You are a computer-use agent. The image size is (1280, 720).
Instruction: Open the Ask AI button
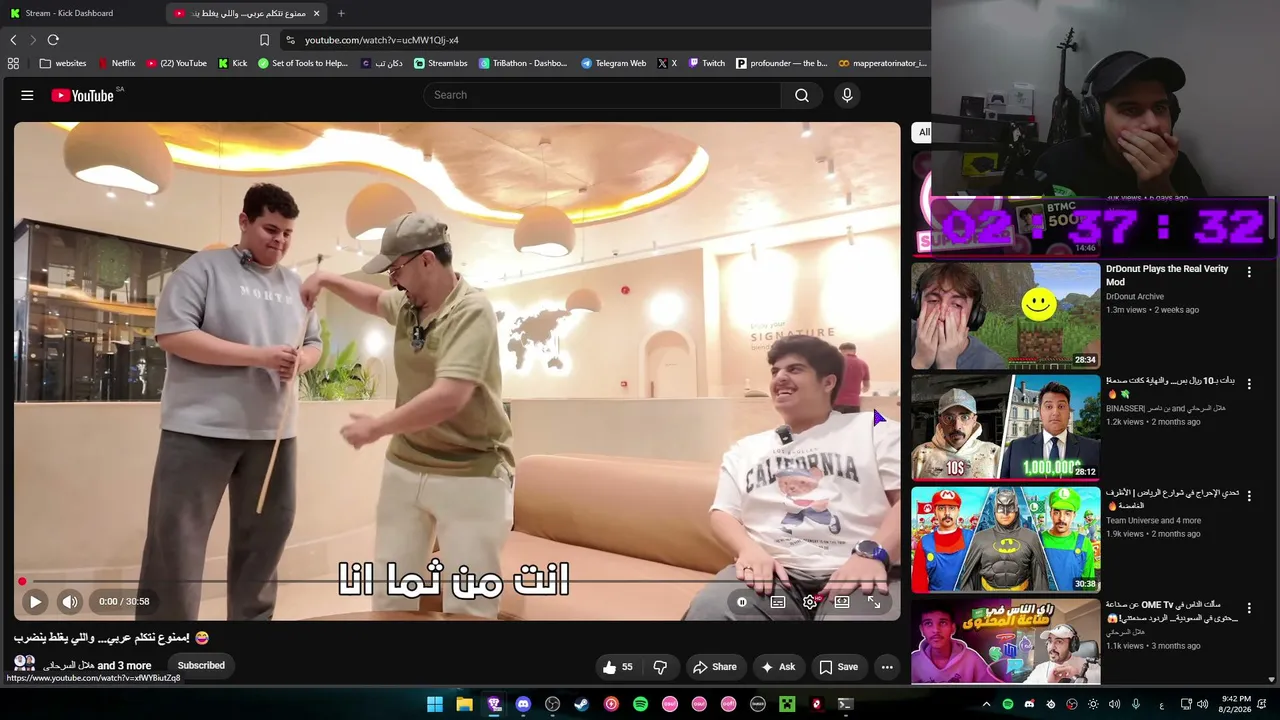[x=778, y=667]
